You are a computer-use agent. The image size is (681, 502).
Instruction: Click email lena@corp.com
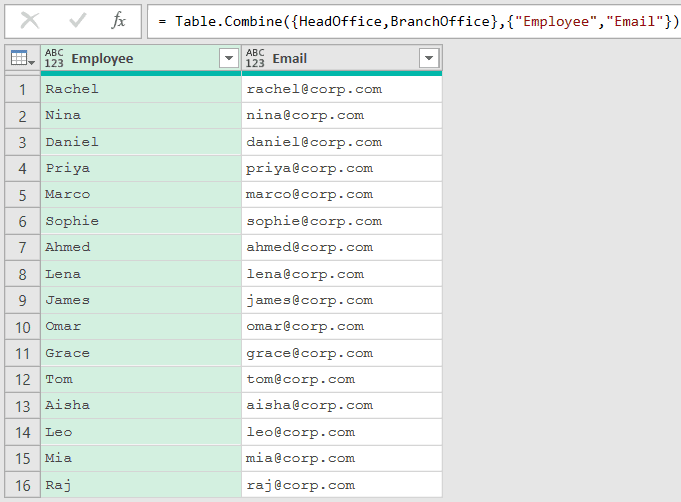[x=305, y=274]
